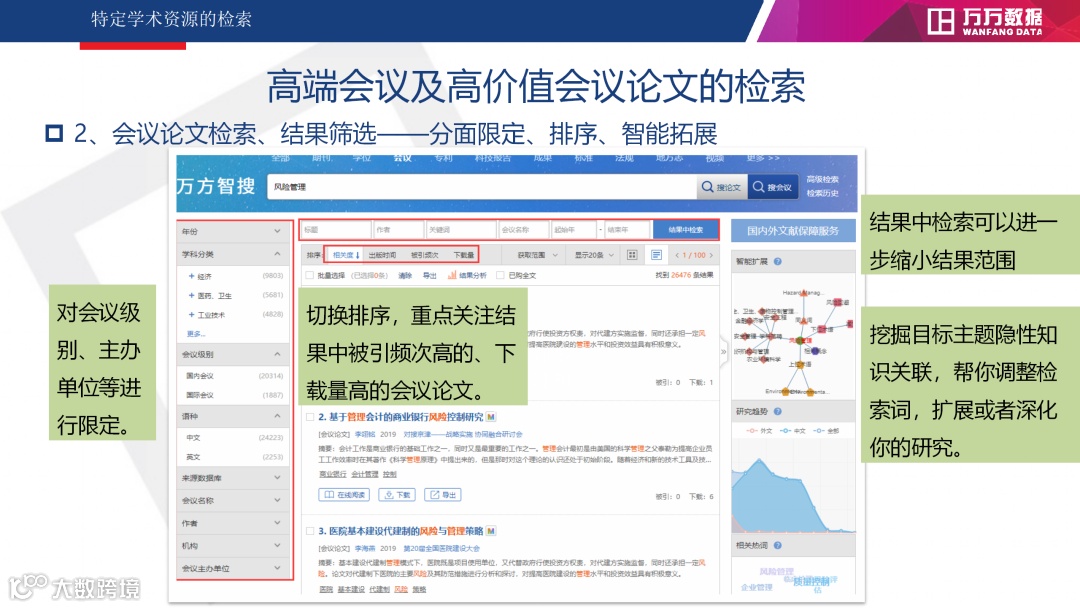The image size is (1080, 608).
Task: Filter by 国际会议 conference level
Action: [x=200, y=395]
